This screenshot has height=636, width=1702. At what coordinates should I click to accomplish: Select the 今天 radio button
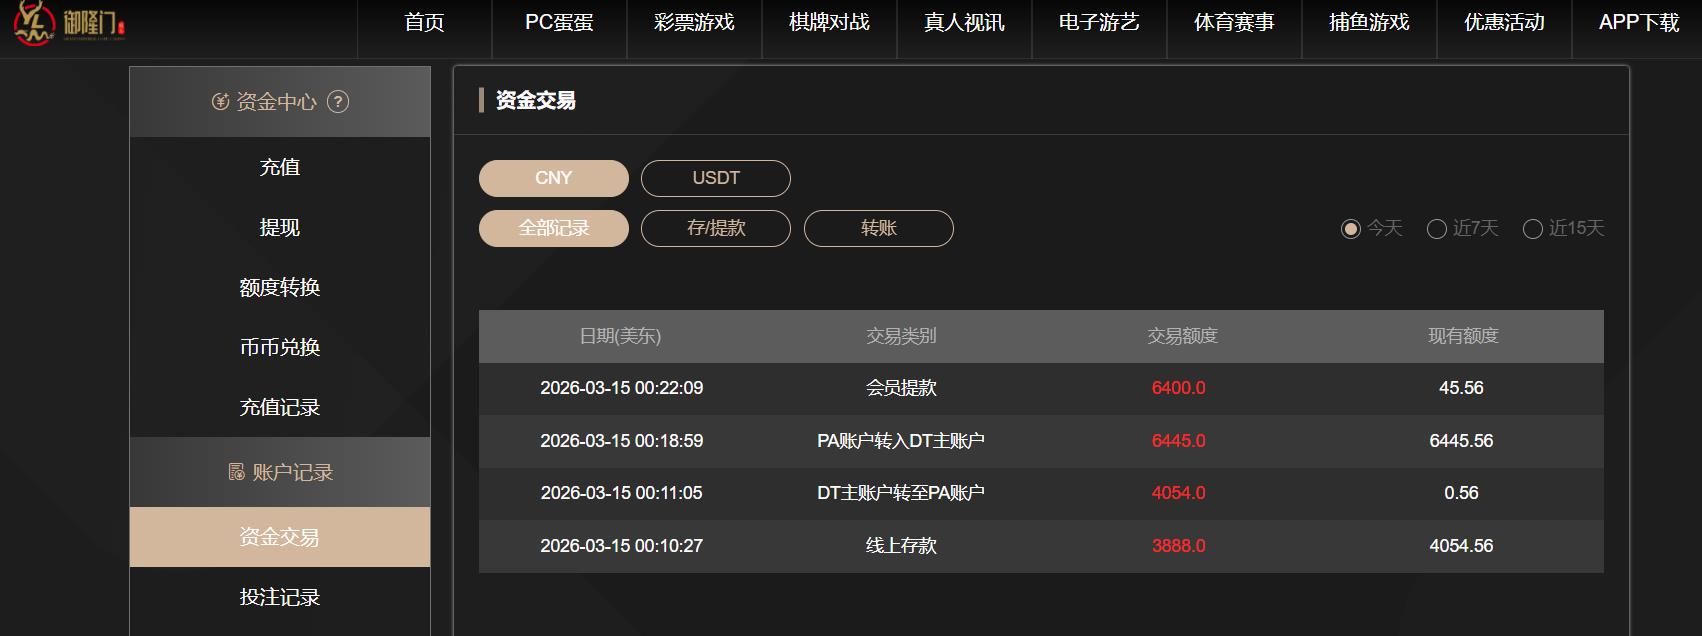click(1350, 229)
